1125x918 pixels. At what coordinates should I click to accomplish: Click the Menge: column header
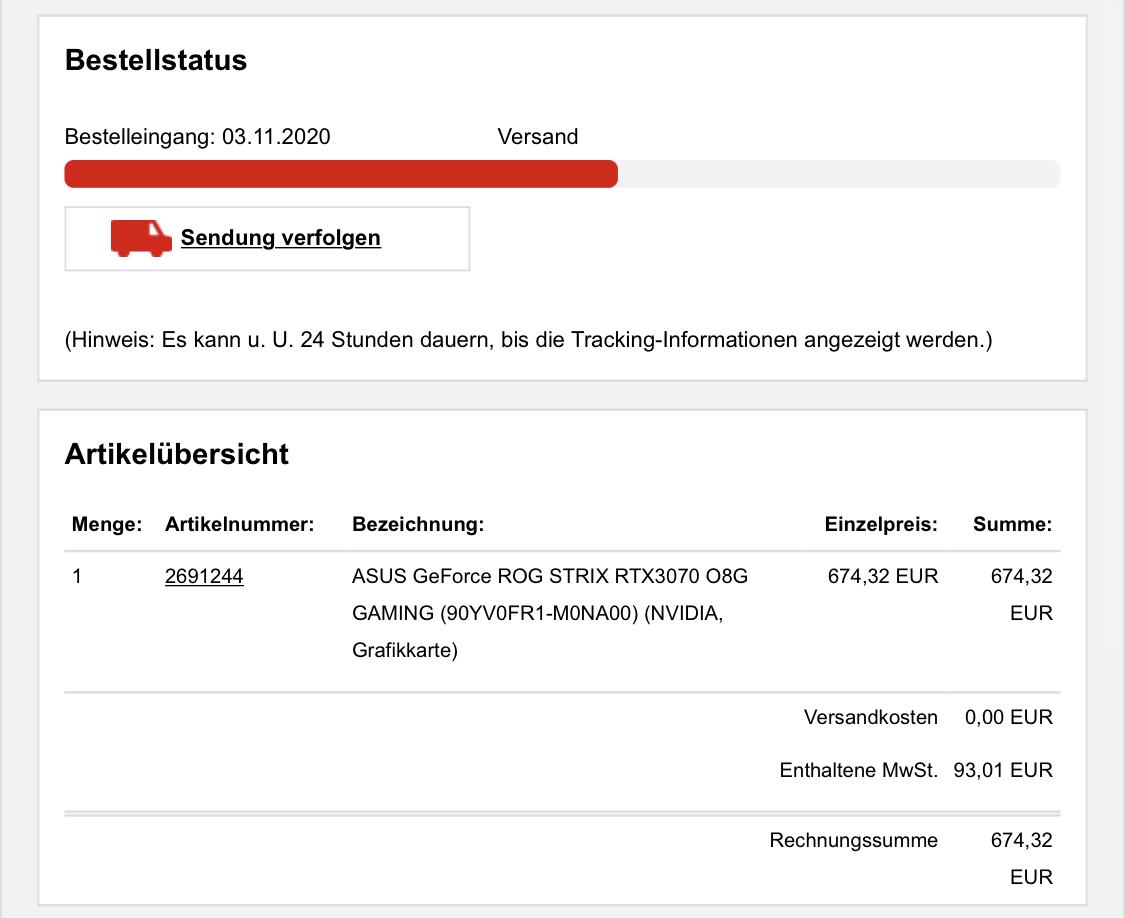[107, 524]
